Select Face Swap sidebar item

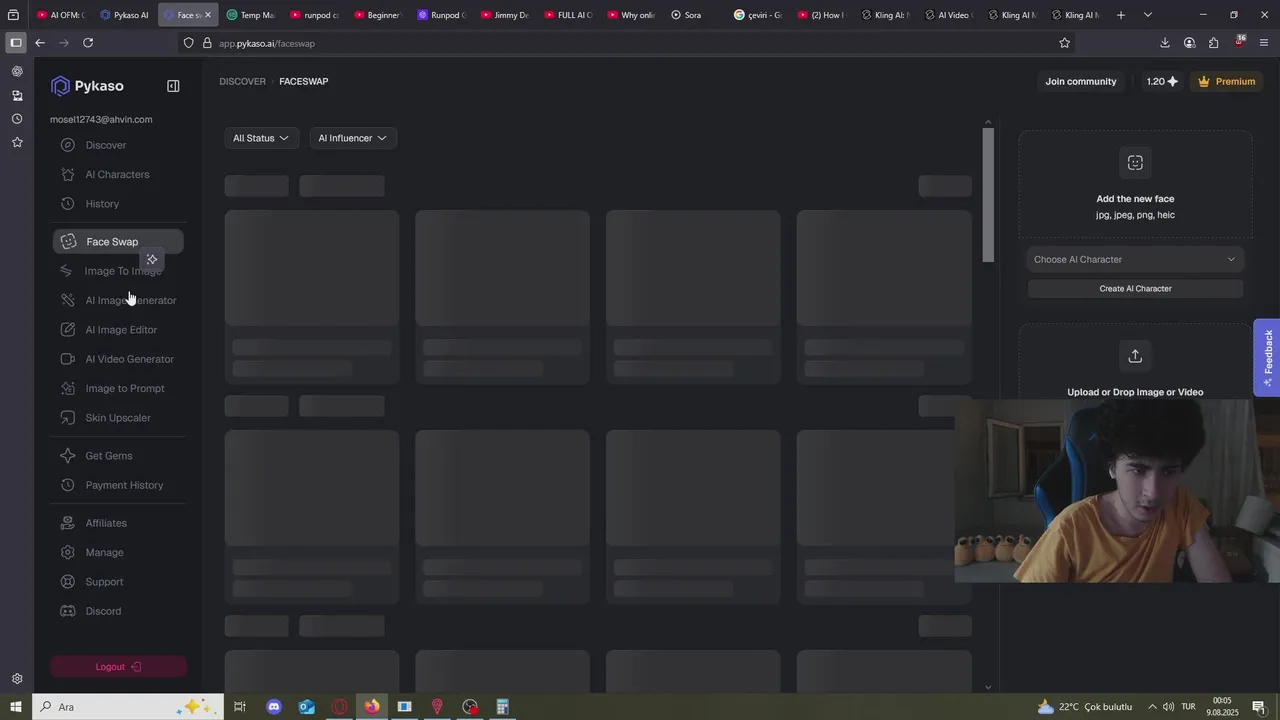click(x=118, y=242)
